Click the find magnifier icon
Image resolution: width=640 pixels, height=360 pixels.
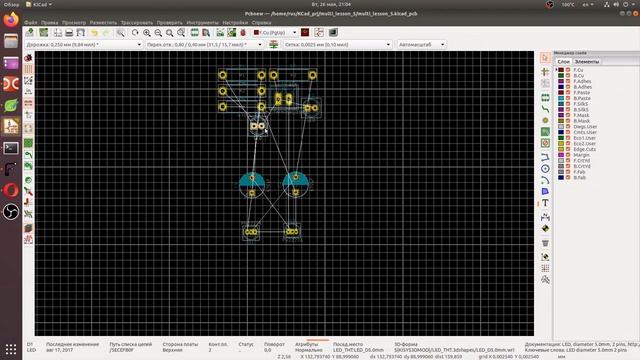pos(120,33)
